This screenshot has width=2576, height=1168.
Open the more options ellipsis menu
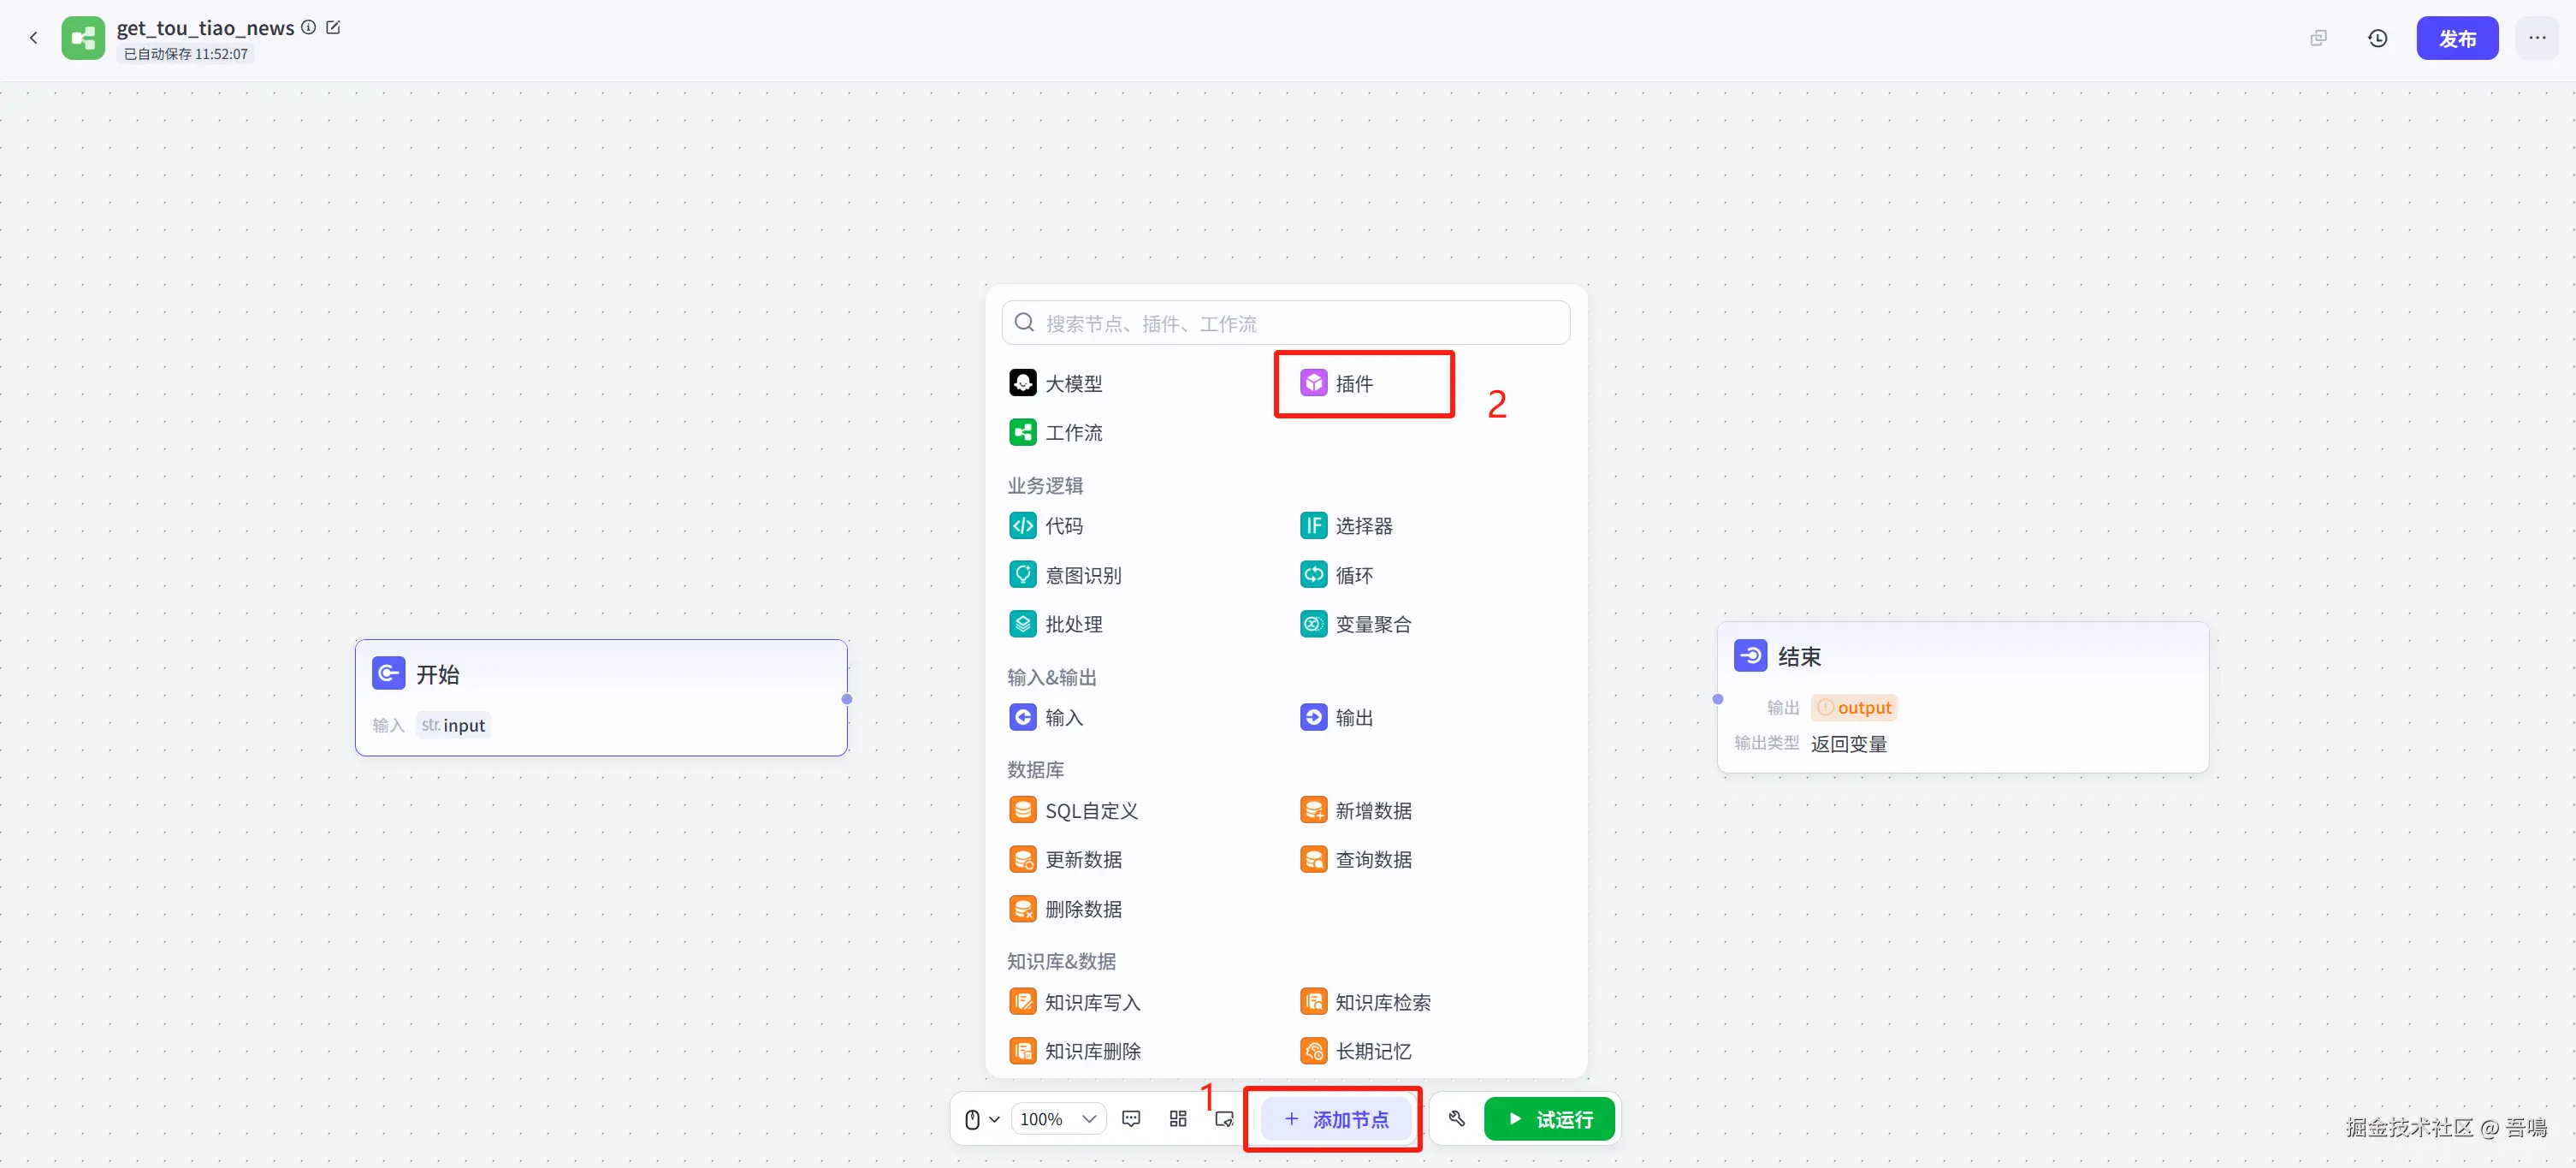pyautogui.click(x=2536, y=38)
